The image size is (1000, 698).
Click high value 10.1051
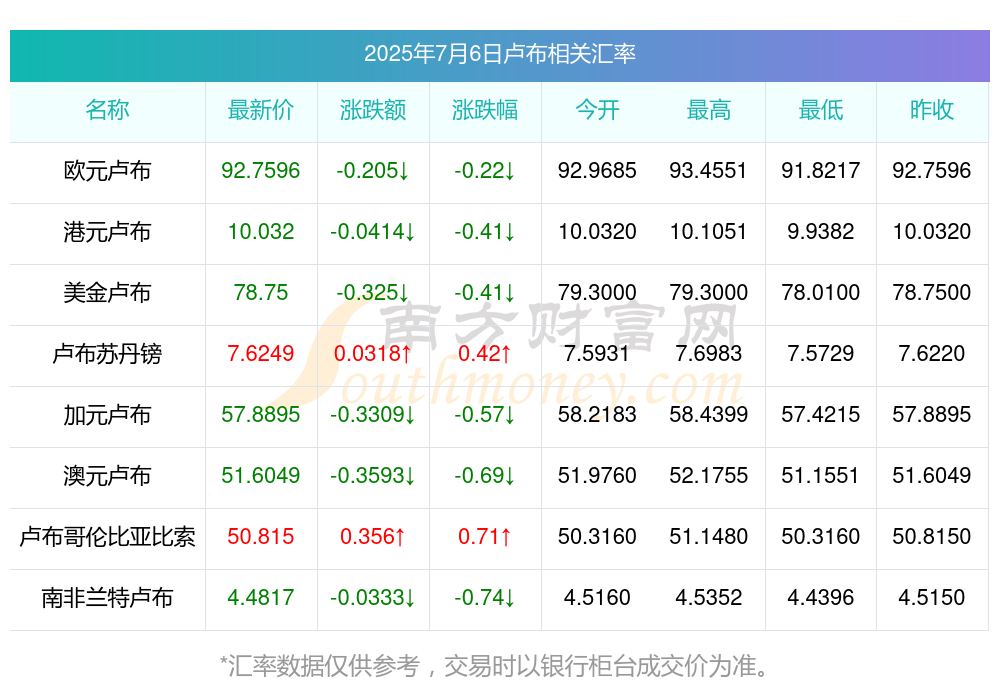[x=709, y=232]
